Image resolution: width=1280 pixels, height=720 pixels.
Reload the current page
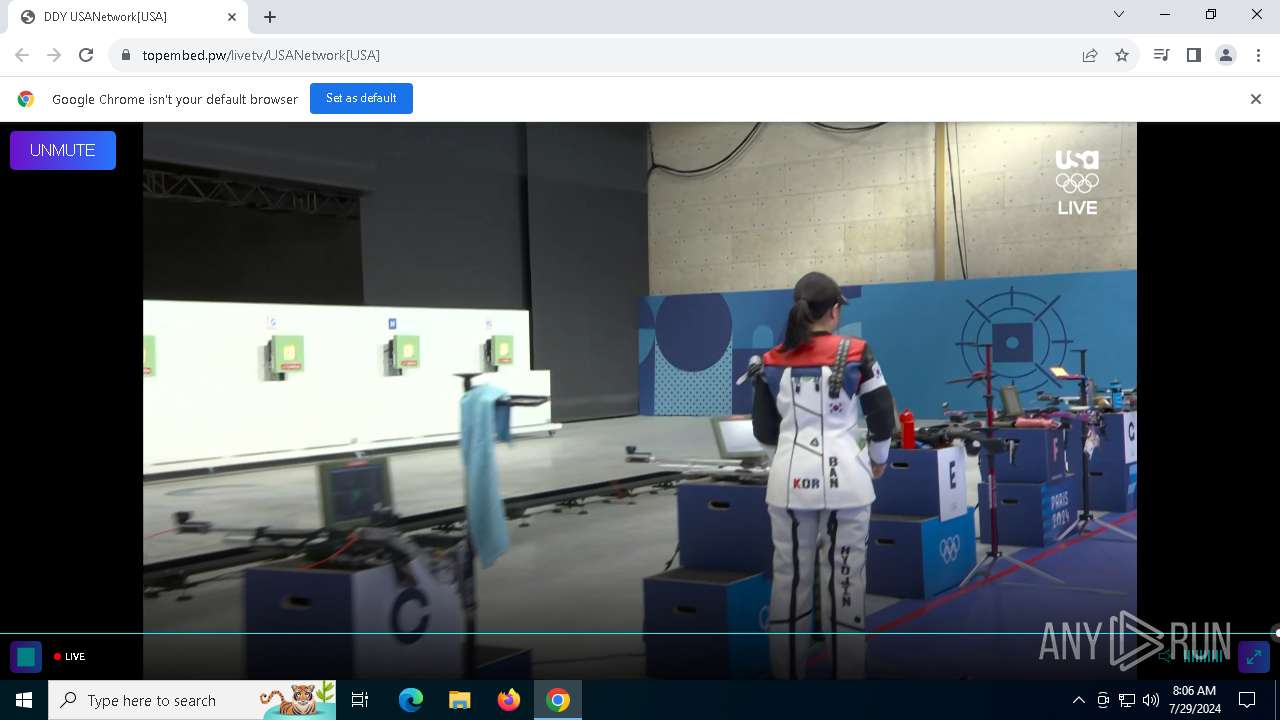click(86, 55)
